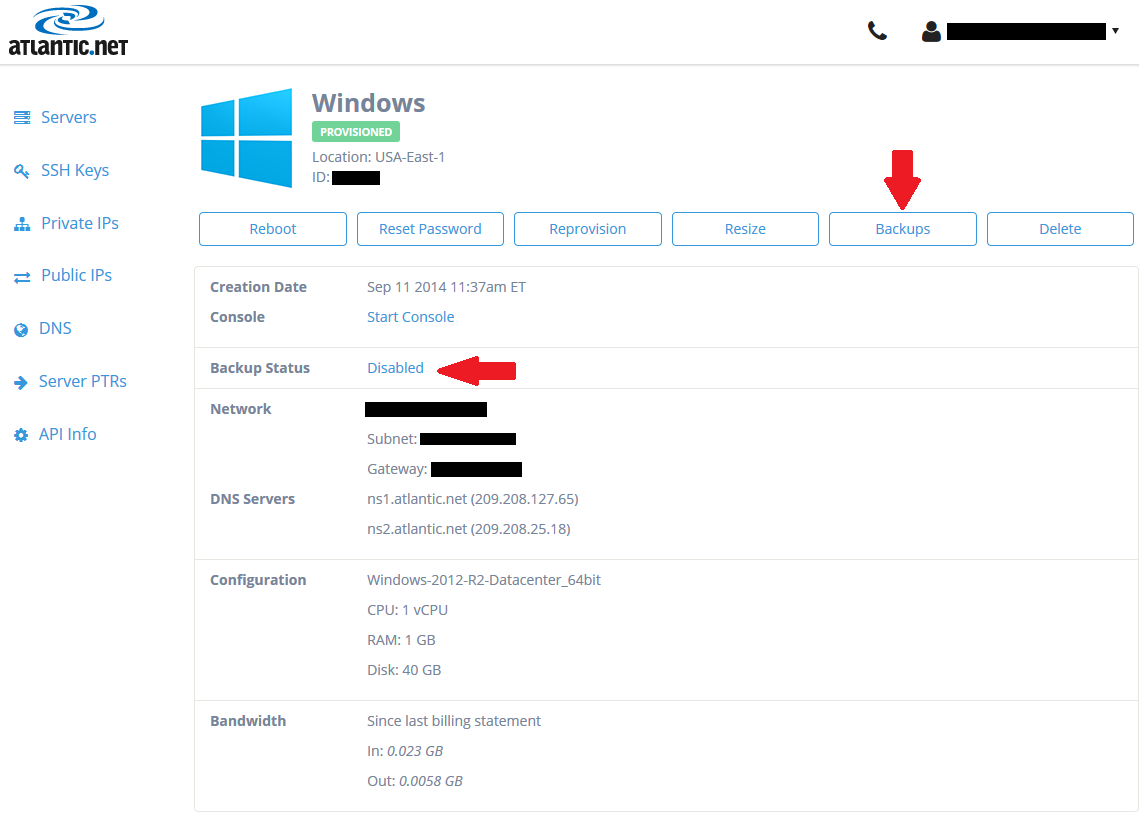Click the Creation Date label
Viewport: 1139px width, 814px height.
click(x=259, y=288)
